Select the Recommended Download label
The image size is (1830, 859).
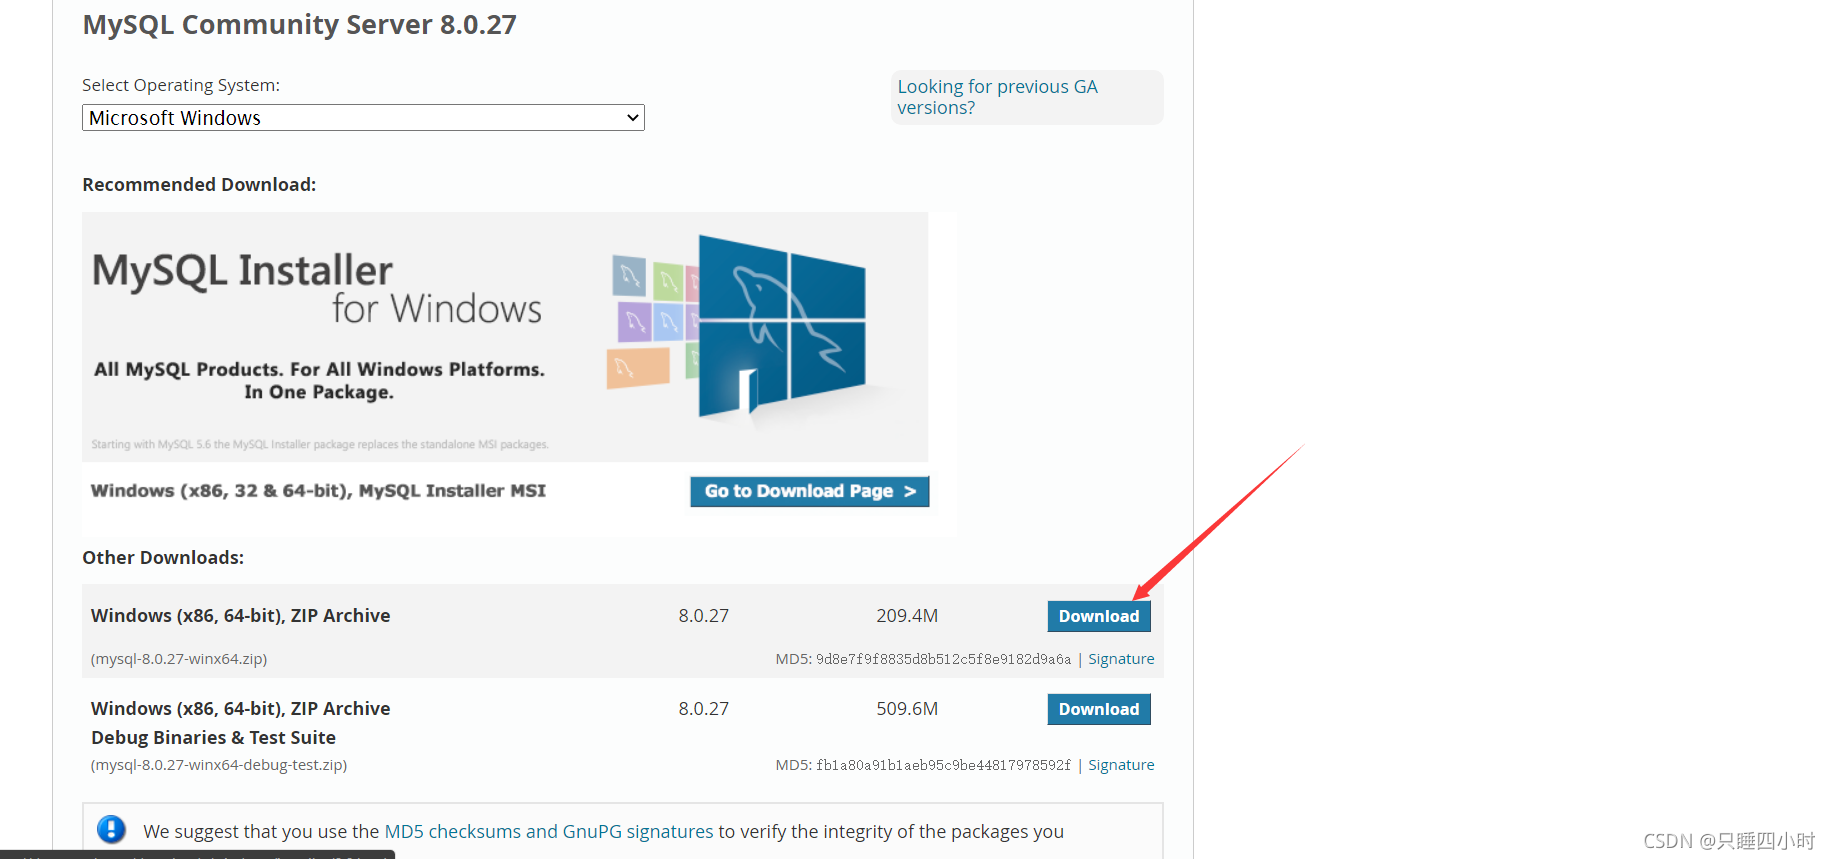pos(199,185)
